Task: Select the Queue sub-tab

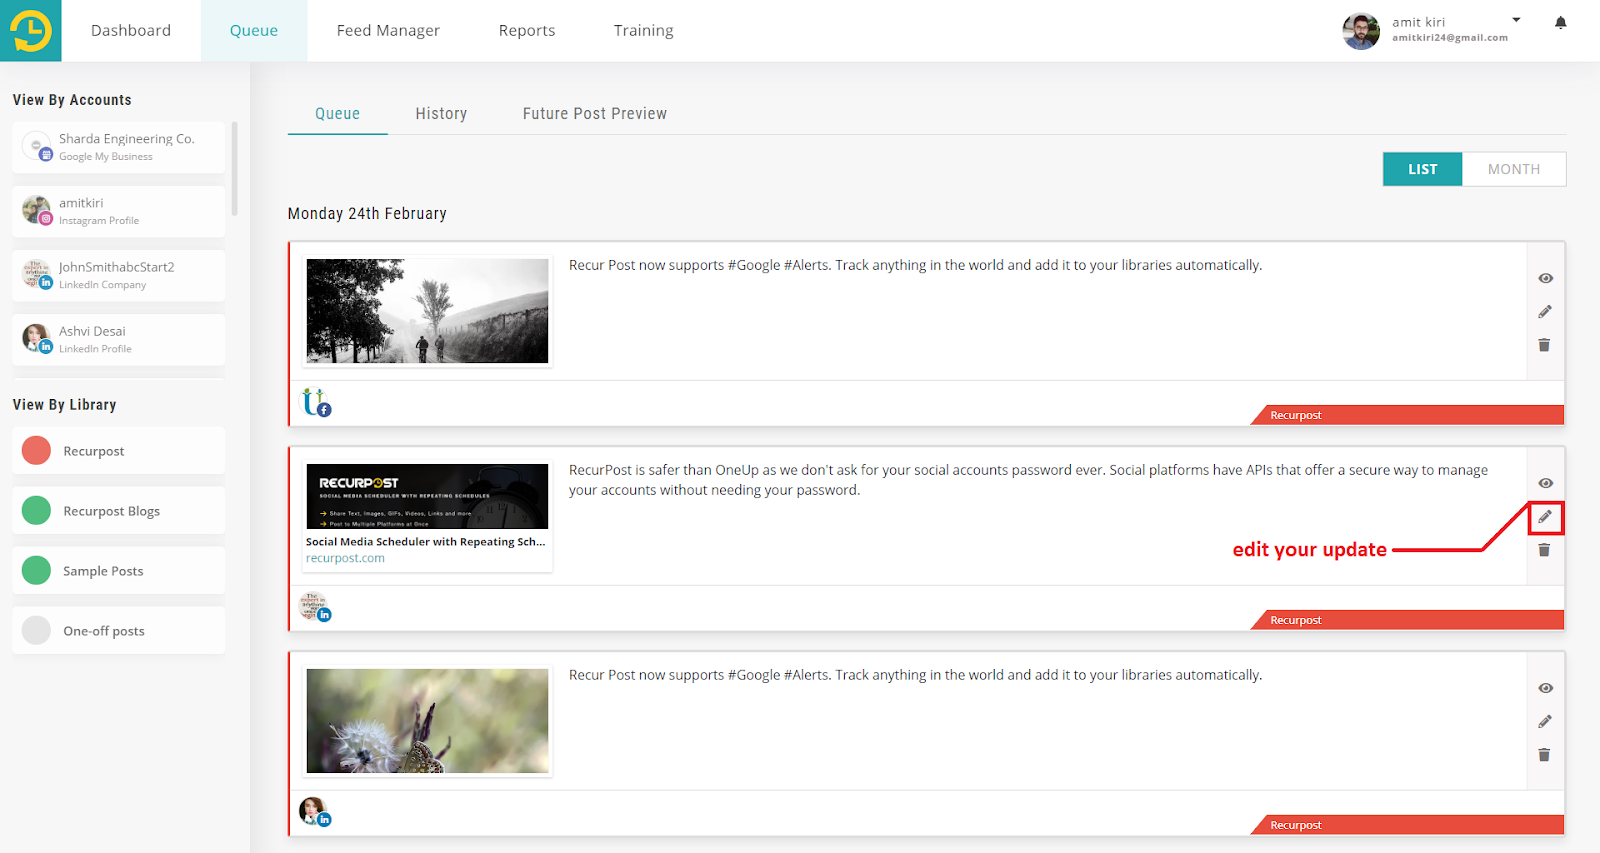Action: pyautogui.click(x=338, y=114)
